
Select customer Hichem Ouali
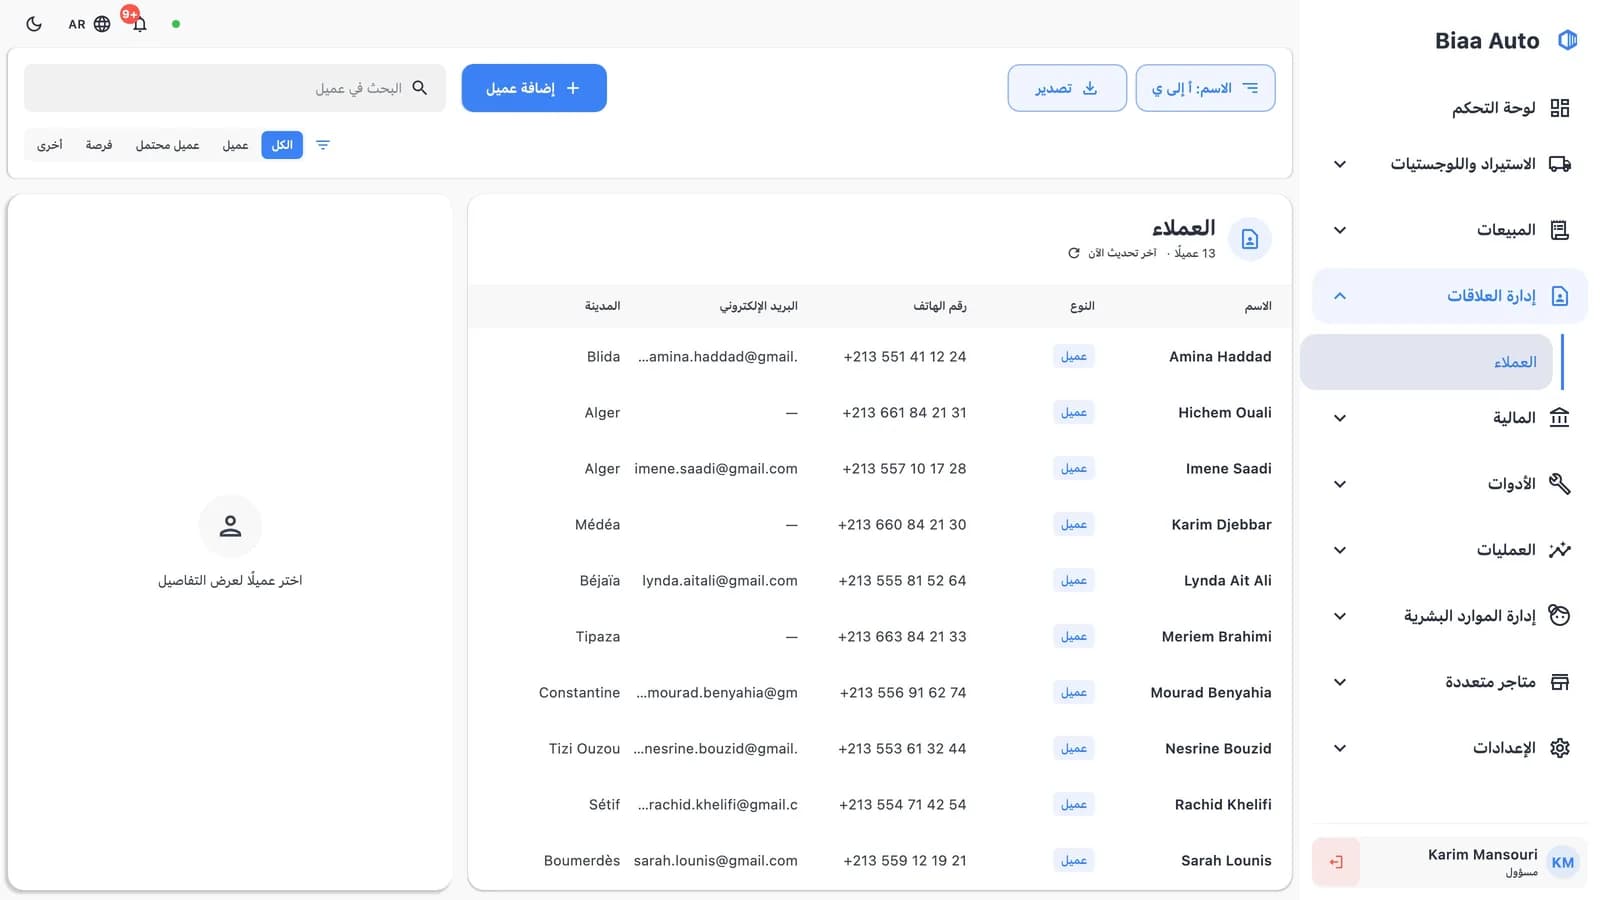1225,412
